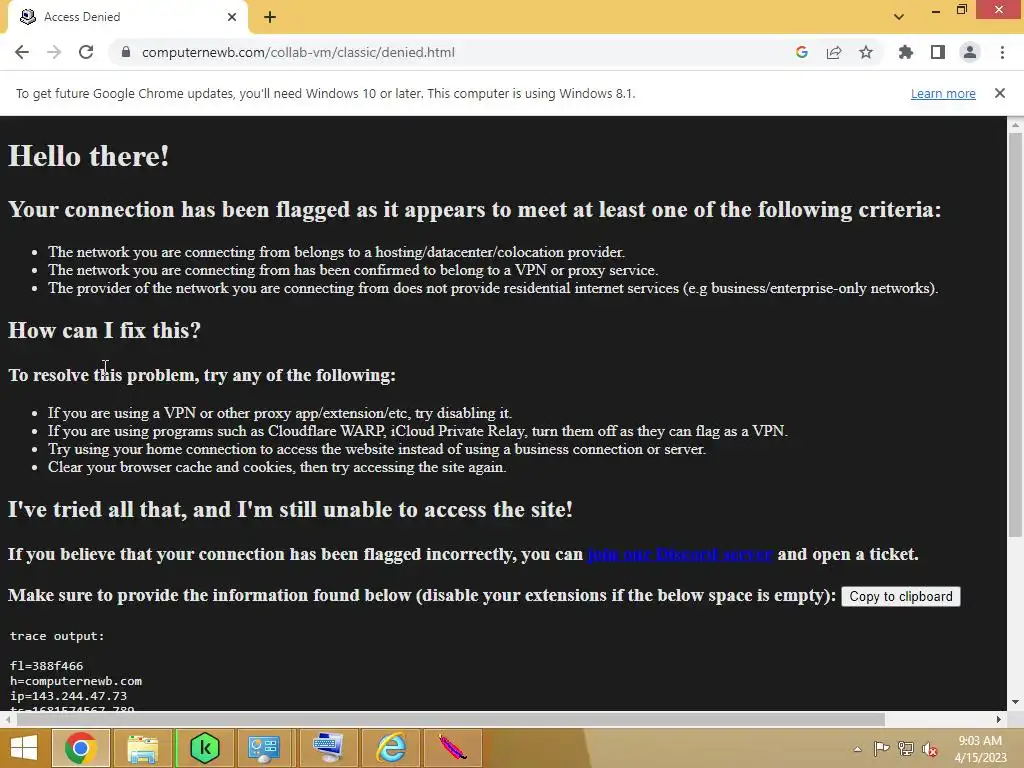Viewport: 1024px width, 768px height.
Task: Show hidden system tray icons
Action: pos(857,749)
